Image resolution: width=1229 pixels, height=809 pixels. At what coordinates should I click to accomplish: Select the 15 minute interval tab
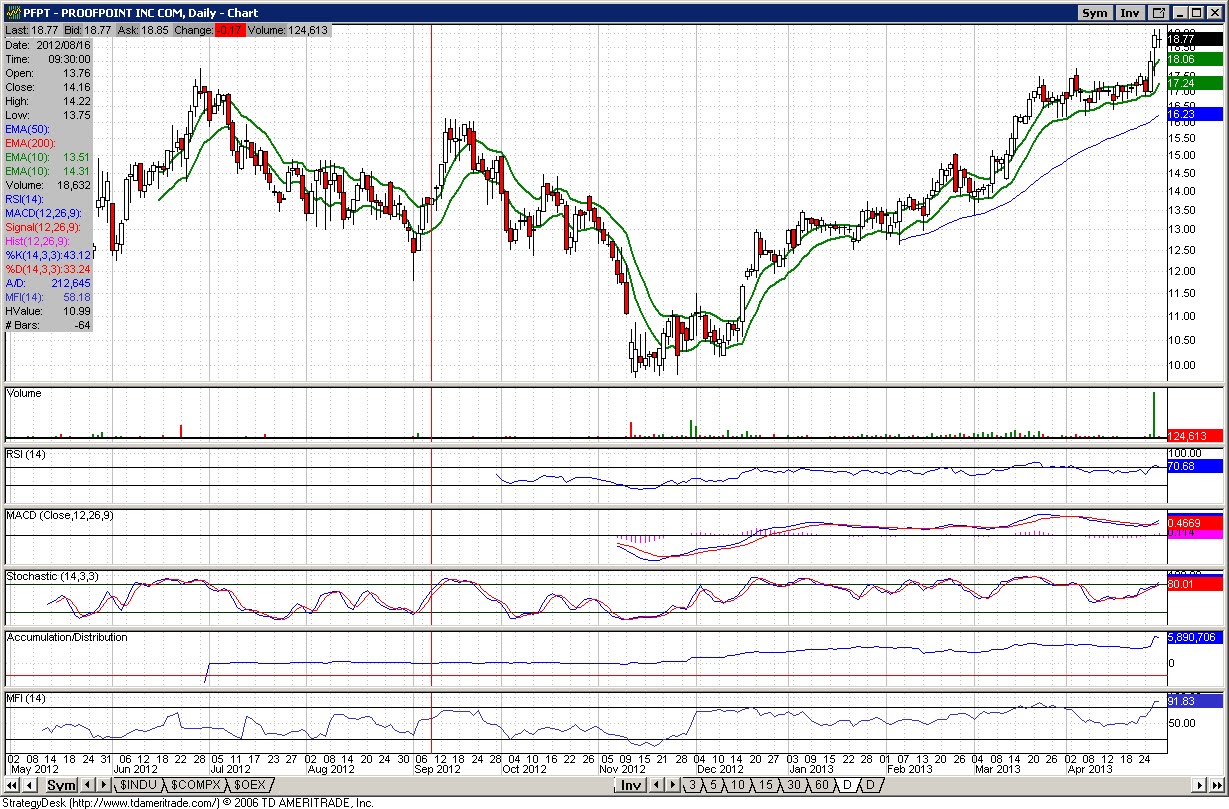[765, 785]
